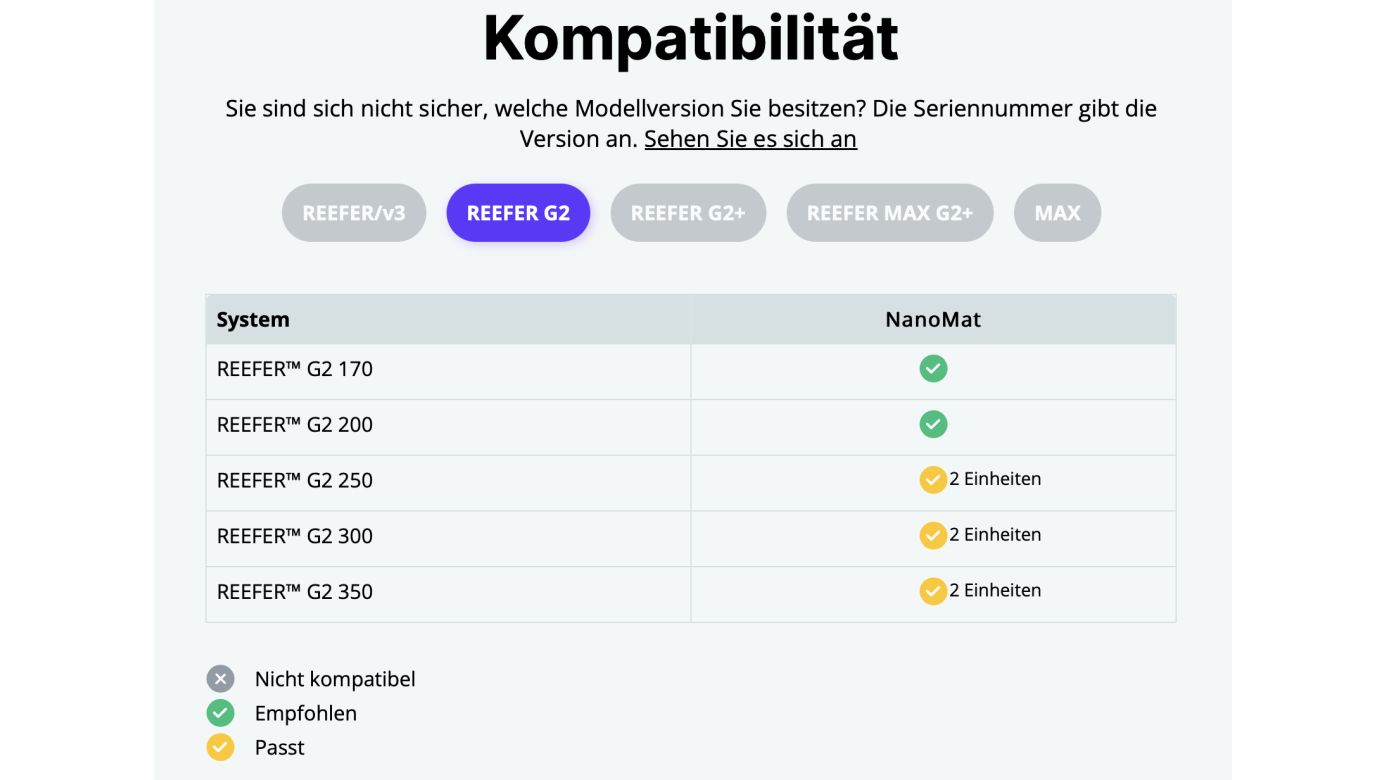Click the 'REEFER™ G2 170' system cell
Screen dimensions: 1387x780
[x=295, y=369]
